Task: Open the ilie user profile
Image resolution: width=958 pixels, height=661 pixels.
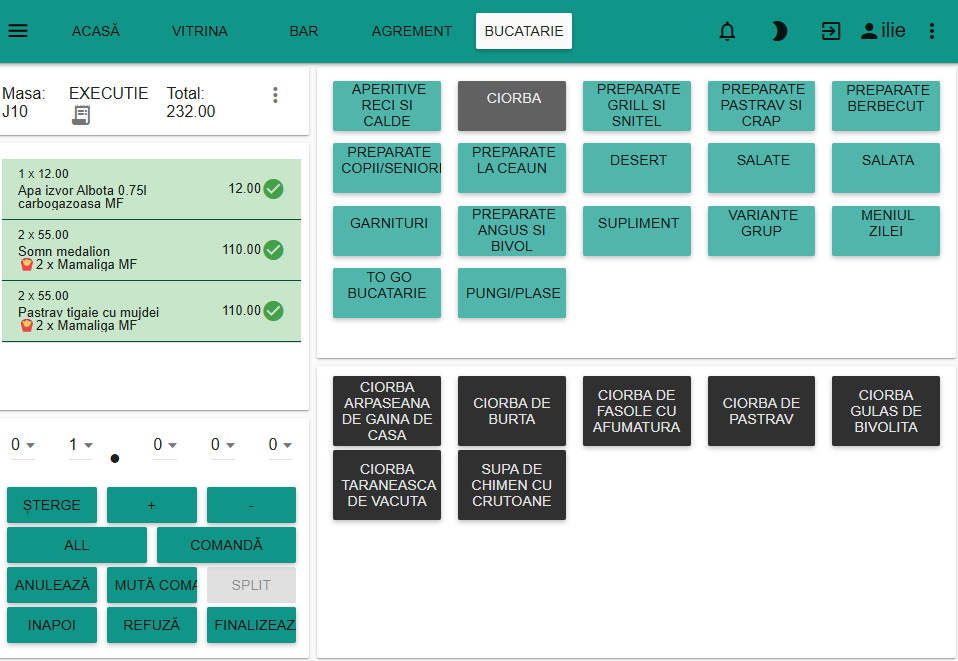Action: click(x=882, y=31)
